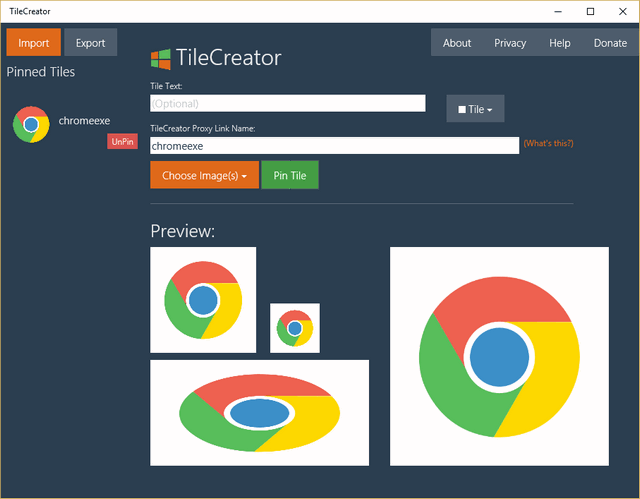Select the chromeexe pinned tile icon

(31, 124)
